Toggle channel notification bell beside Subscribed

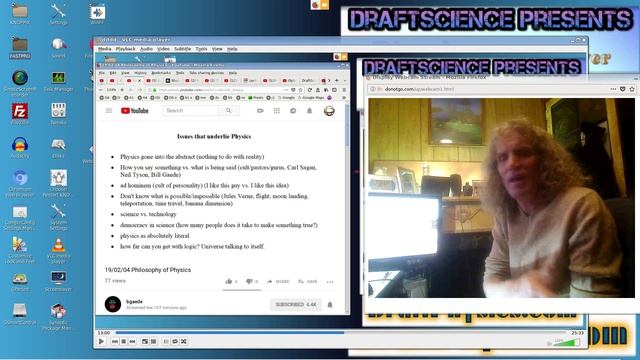tap(330, 304)
